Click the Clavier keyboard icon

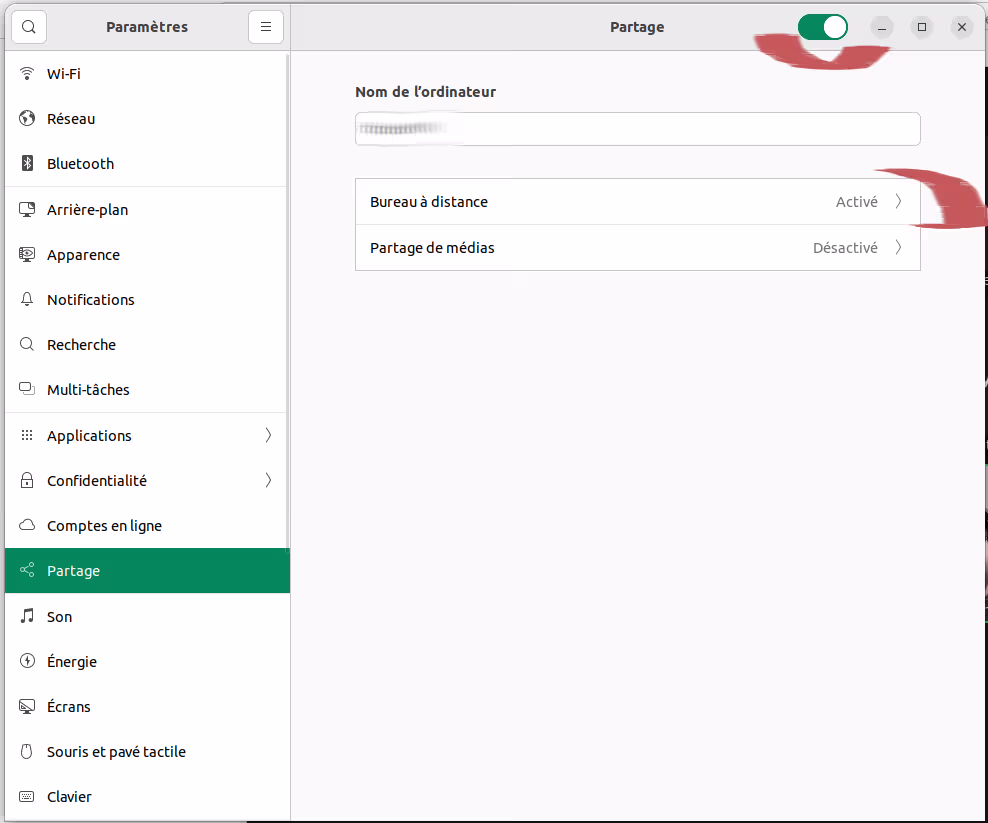[x=27, y=797]
